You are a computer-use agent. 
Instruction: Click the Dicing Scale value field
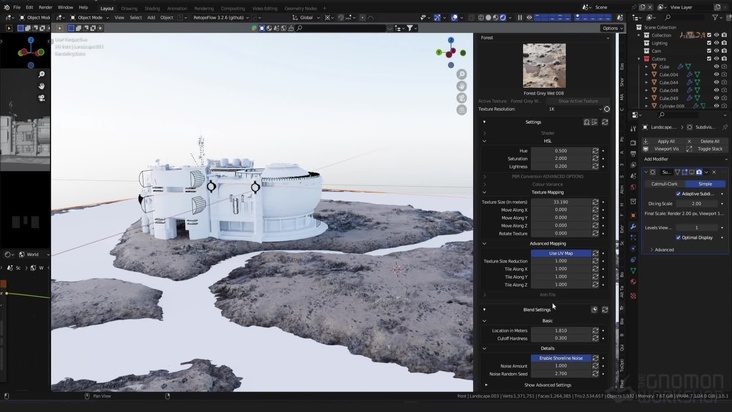(x=697, y=203)
